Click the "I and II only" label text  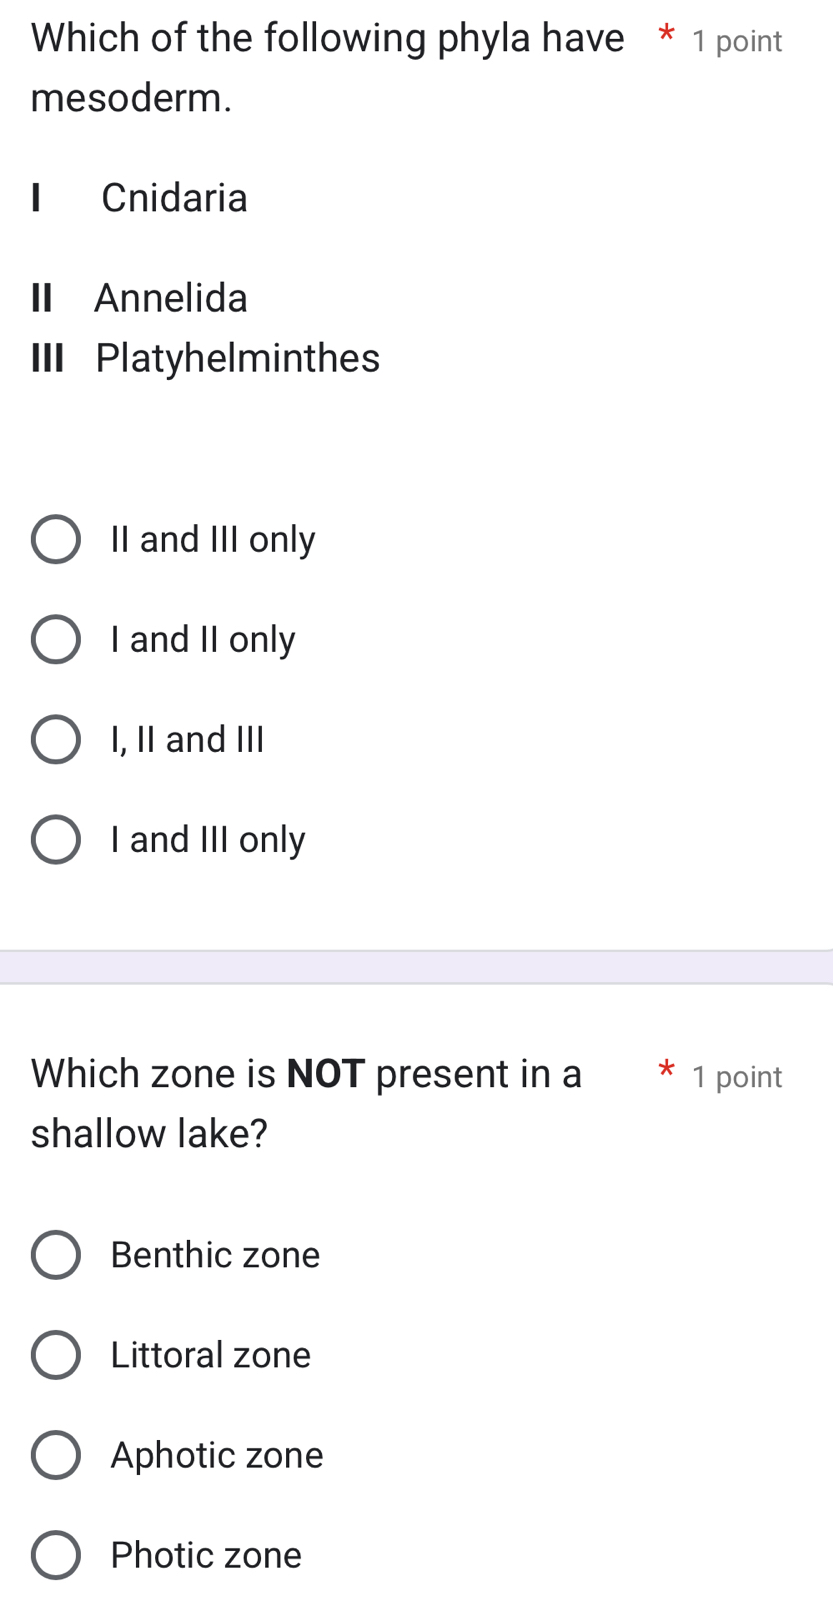[201, 639]
